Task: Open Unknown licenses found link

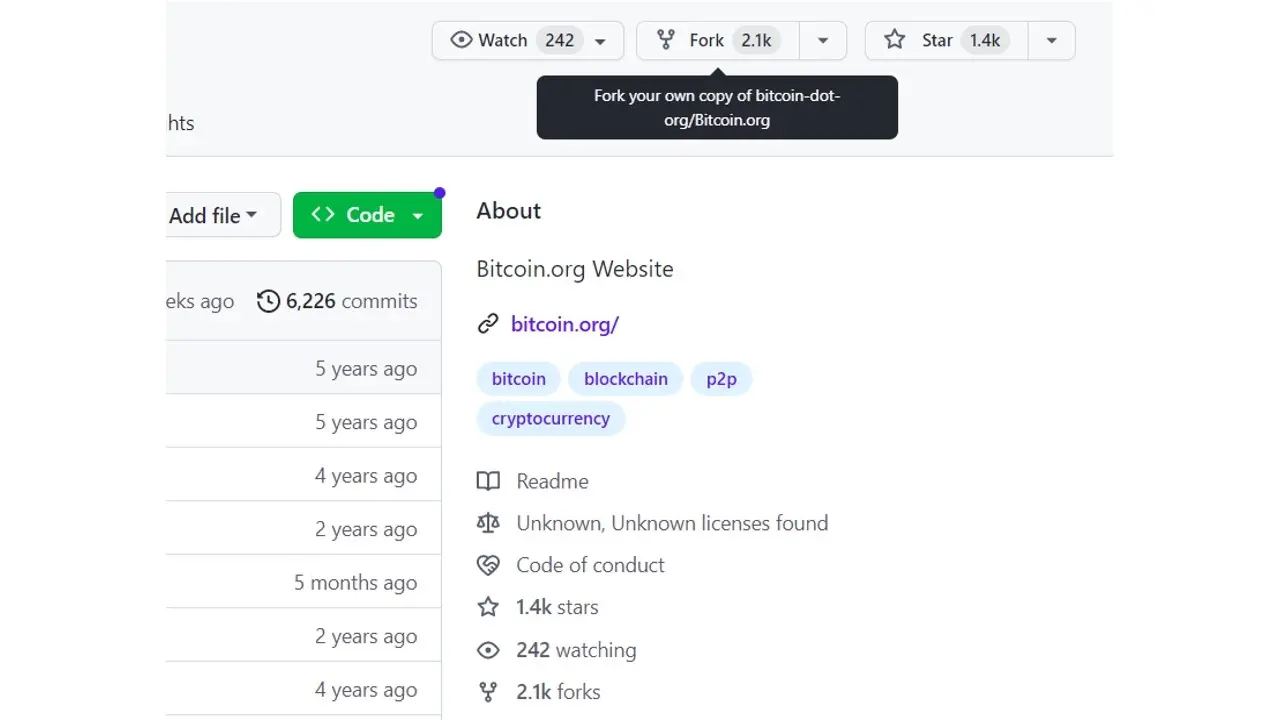Action: [x=672, y=523]
